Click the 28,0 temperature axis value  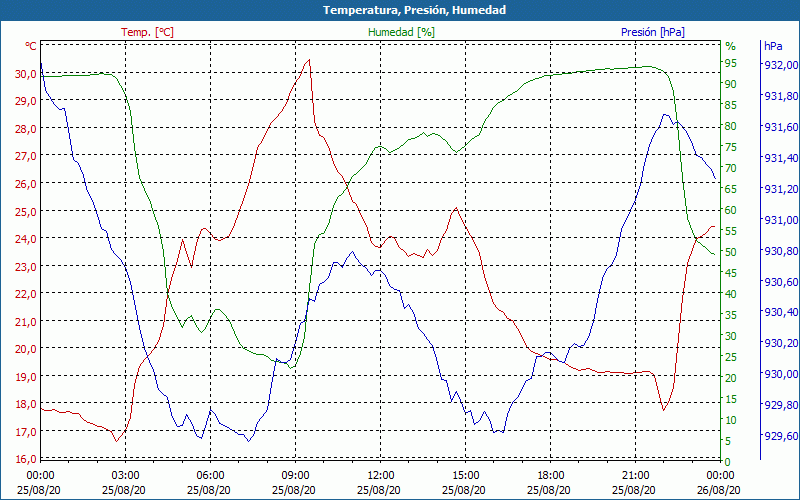(26, 129)
